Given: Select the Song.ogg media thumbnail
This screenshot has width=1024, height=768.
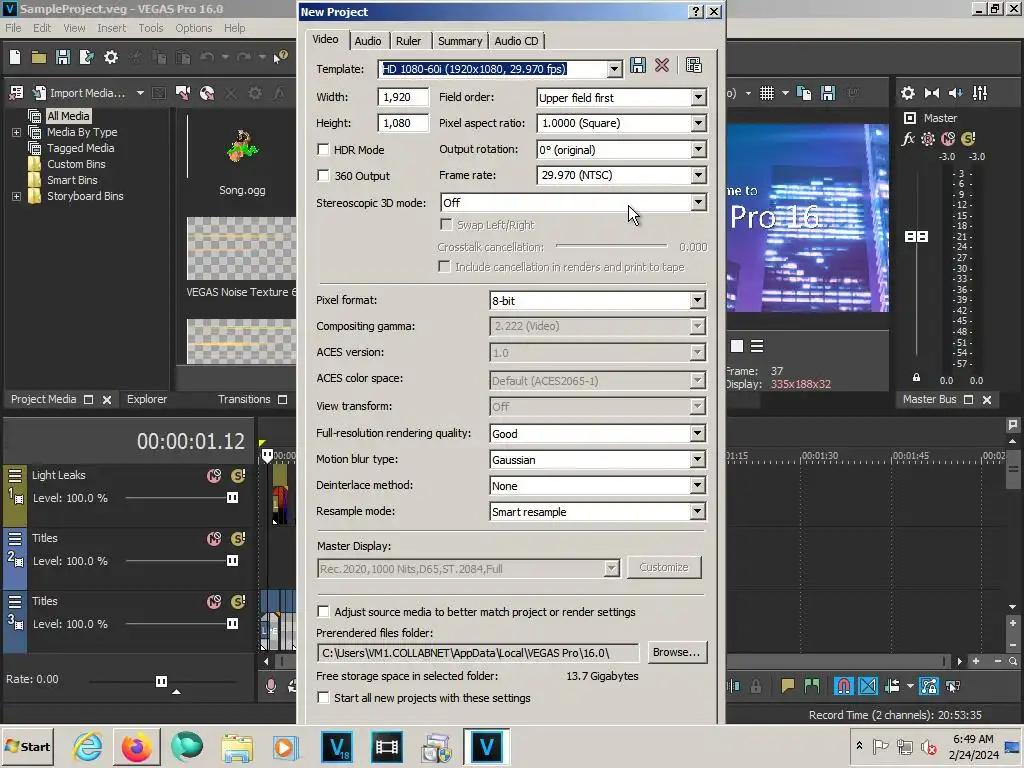Looking at the screenshot, I should coord(242,146).
